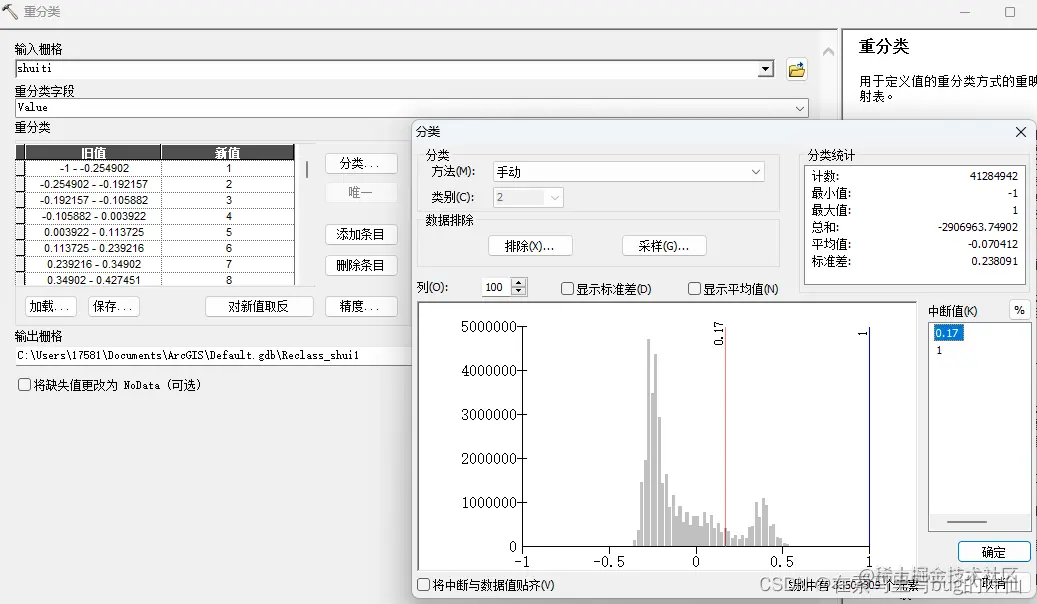Click the 排除(X) exclusion button
Screen dimensions: 1037x604
[530, 246]
